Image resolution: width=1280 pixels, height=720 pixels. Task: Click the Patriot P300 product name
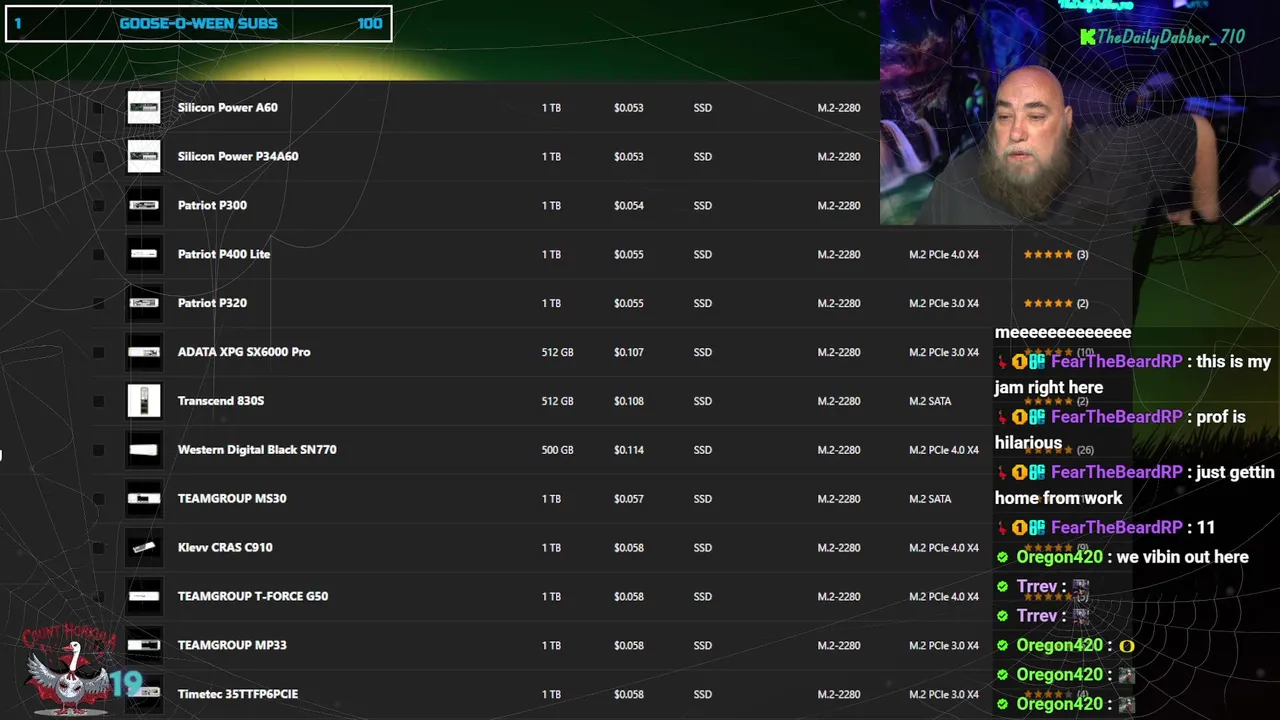click(x=212, y=205)
